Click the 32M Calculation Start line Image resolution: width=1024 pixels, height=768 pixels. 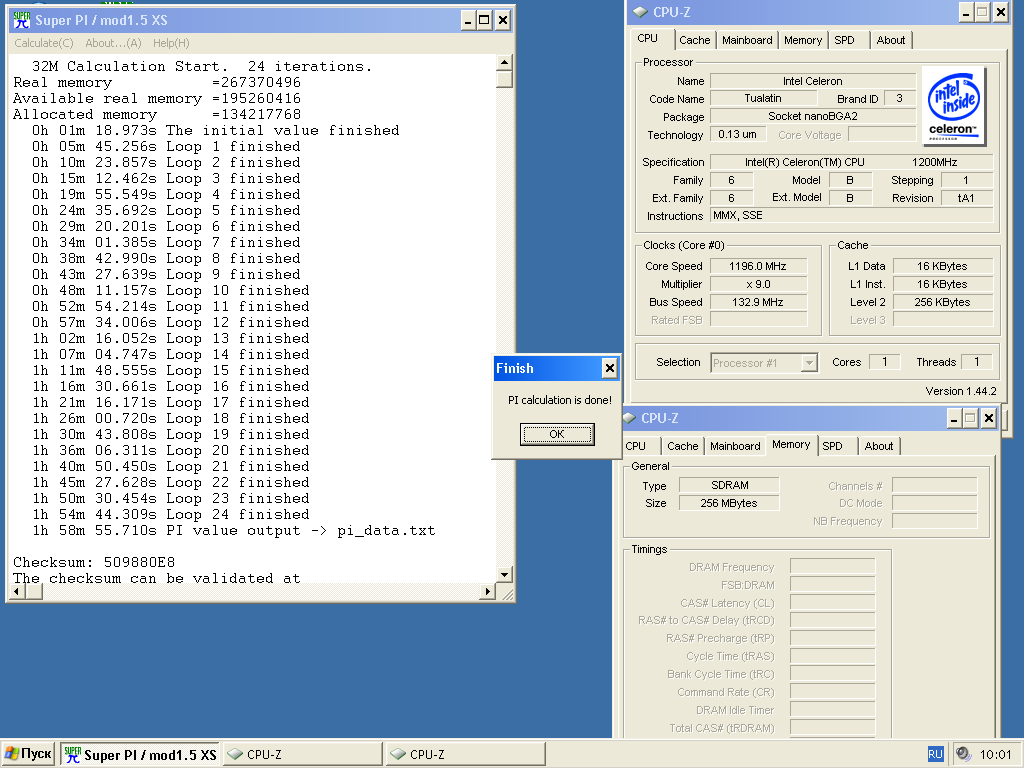click(x=202, y=67)
